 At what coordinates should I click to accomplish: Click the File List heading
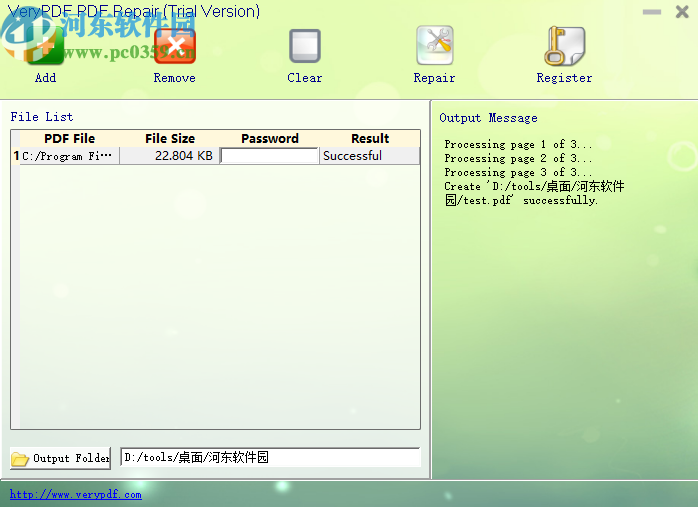point(42,117)
